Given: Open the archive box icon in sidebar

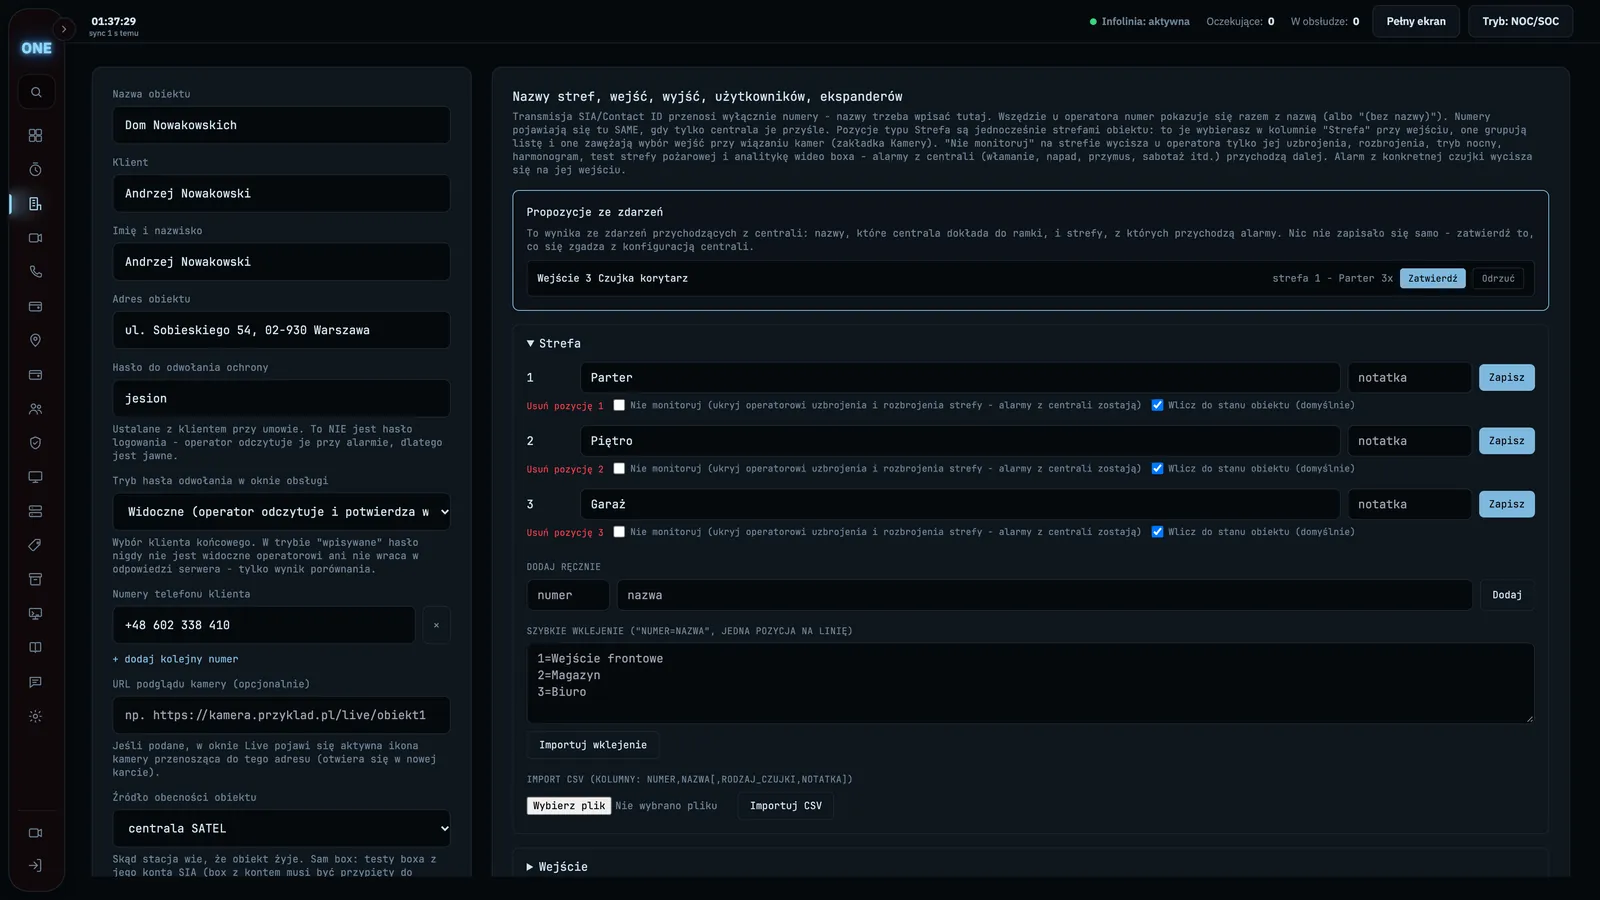Looking at the screenshot, I should pos(36,579).
